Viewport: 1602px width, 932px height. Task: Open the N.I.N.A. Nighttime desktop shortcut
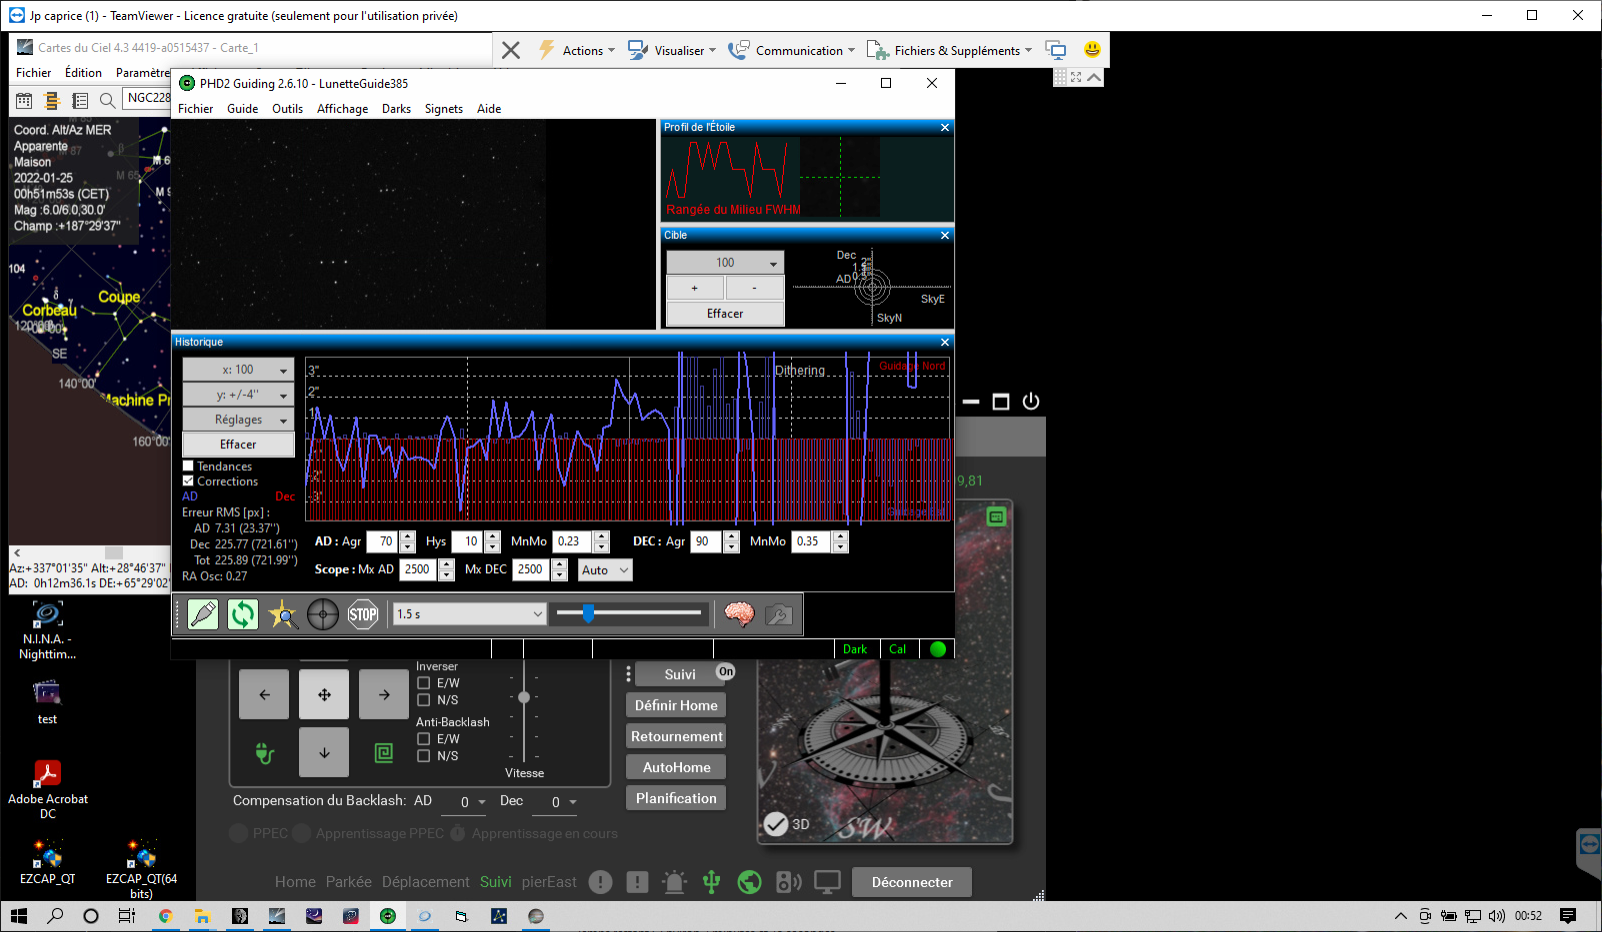coord(47,631)
